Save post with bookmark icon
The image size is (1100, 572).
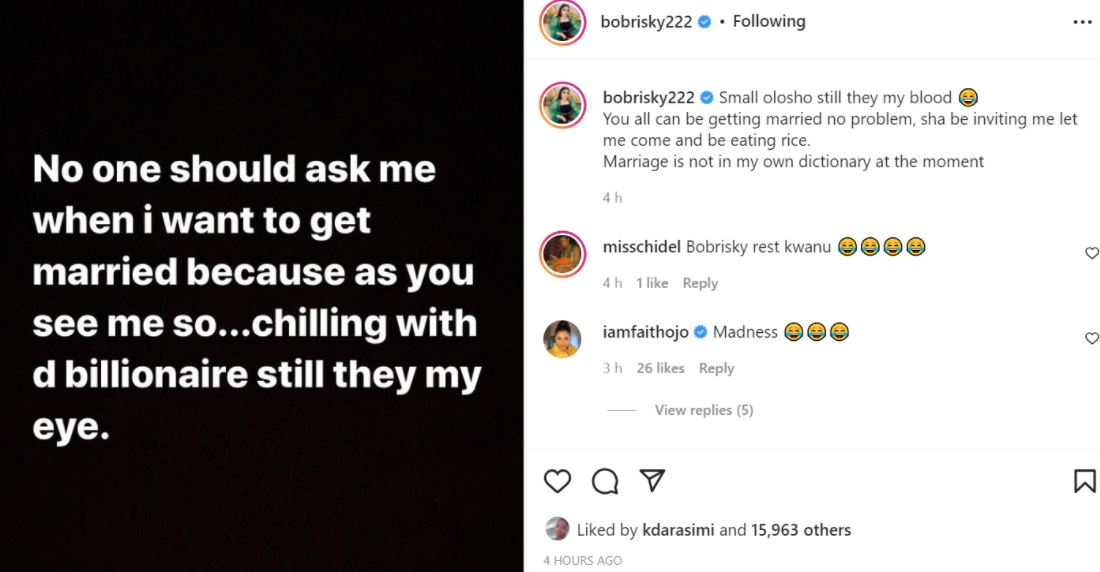click(x=1085, y=481)
